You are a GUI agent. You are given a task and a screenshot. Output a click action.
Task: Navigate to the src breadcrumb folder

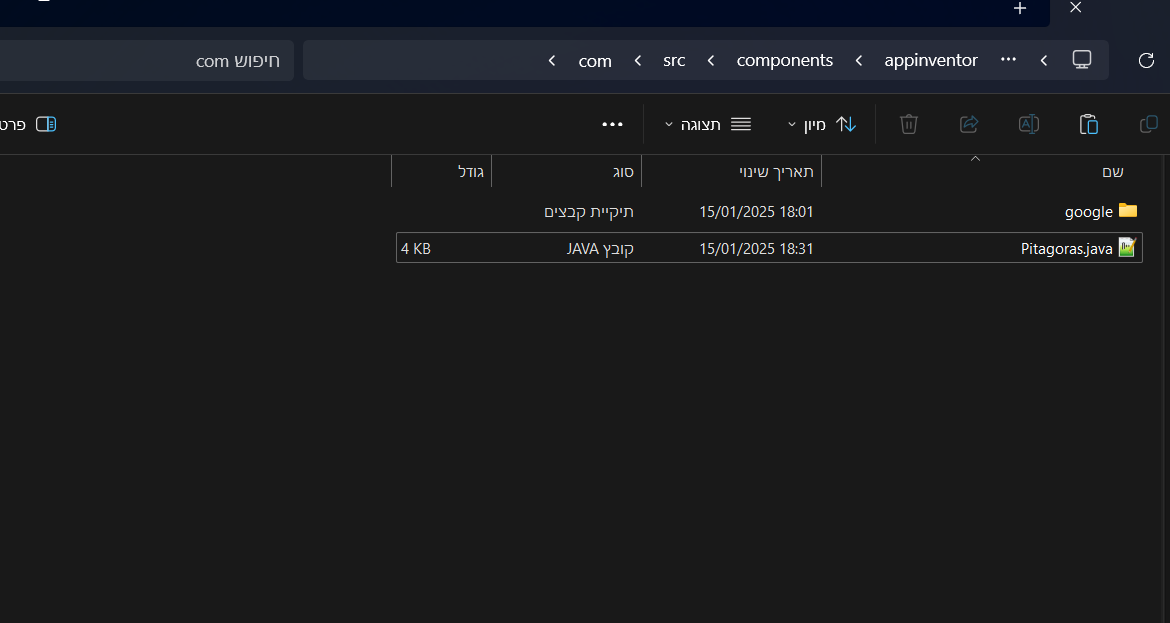pyautogui.click(x=674, y=61)
